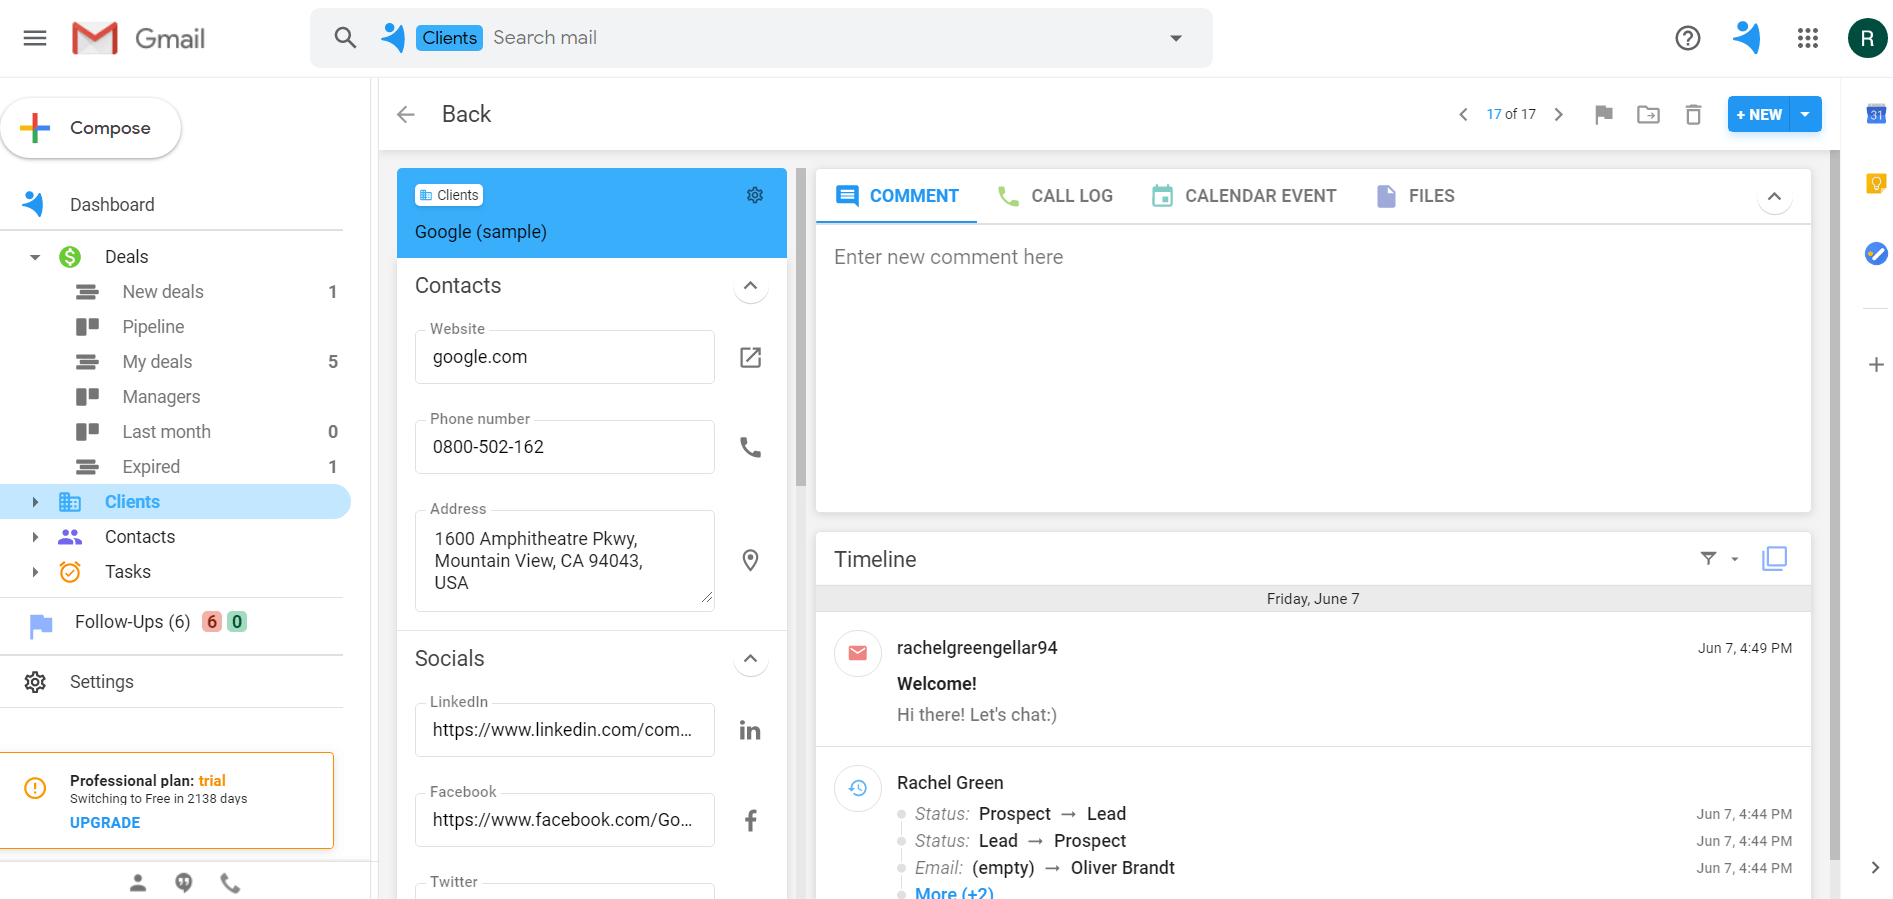Collapse the Contacts section chevron

click(750, 286)
